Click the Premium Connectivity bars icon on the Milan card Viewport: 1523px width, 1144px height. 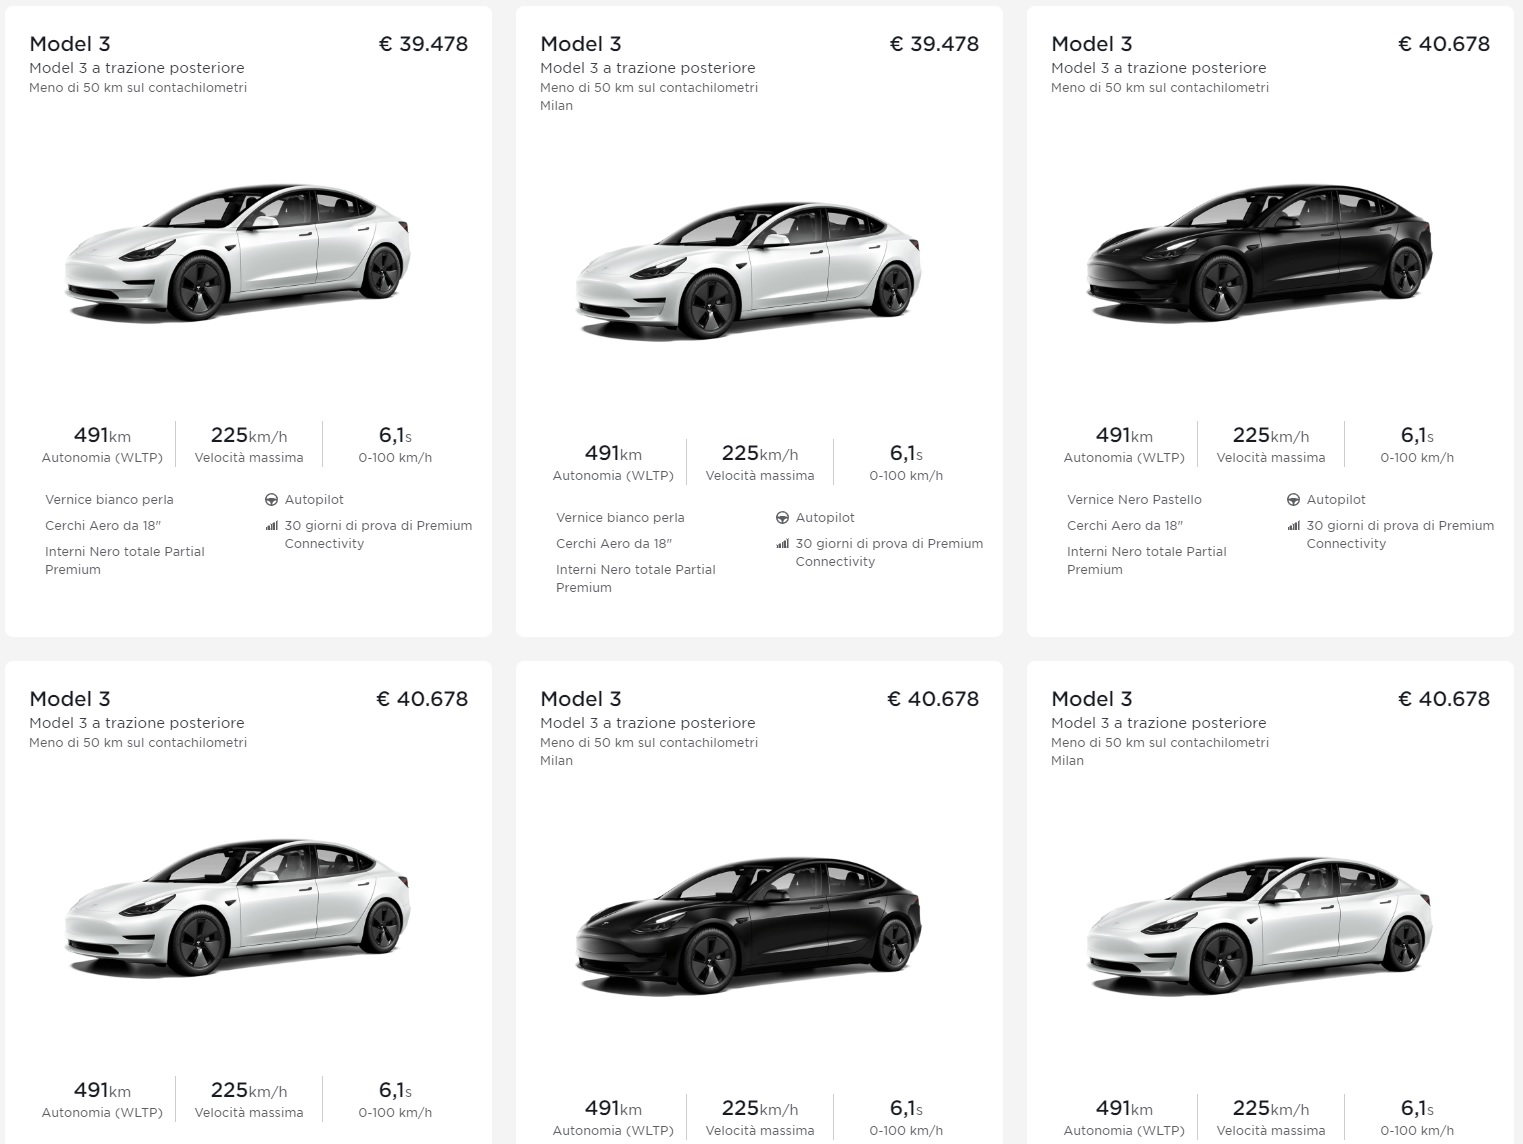pos(783,543)
